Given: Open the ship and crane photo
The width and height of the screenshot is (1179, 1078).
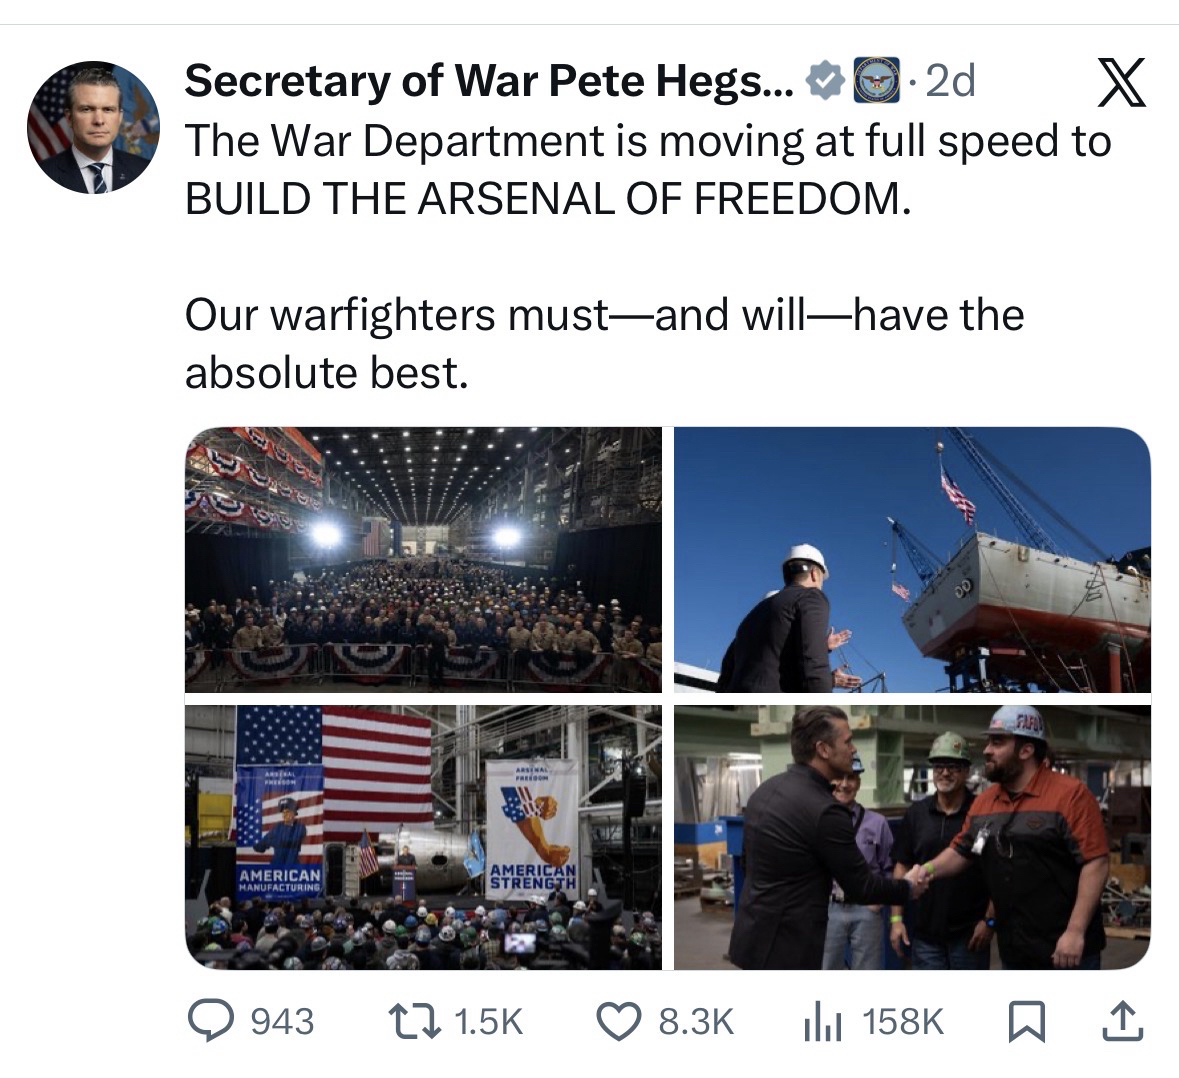Looking at the screenshot, I should pos(912,558).
